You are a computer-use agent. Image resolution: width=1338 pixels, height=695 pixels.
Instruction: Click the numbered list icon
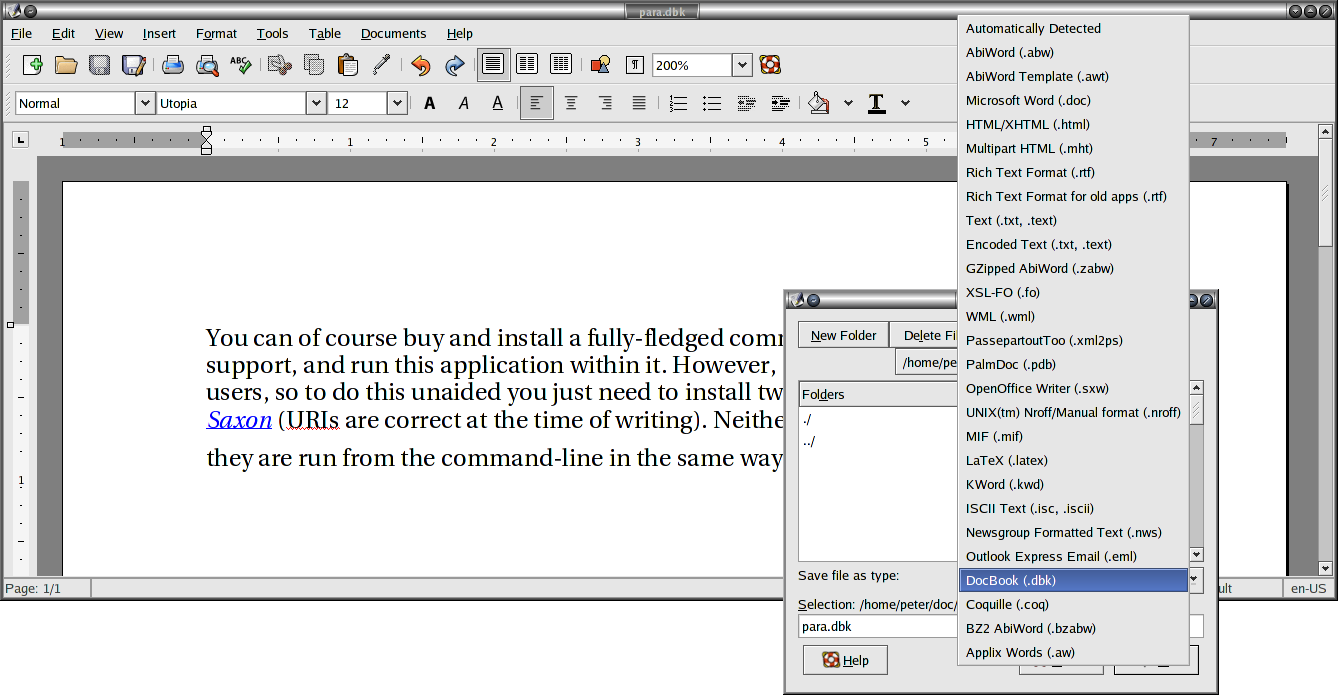point(678,103)
